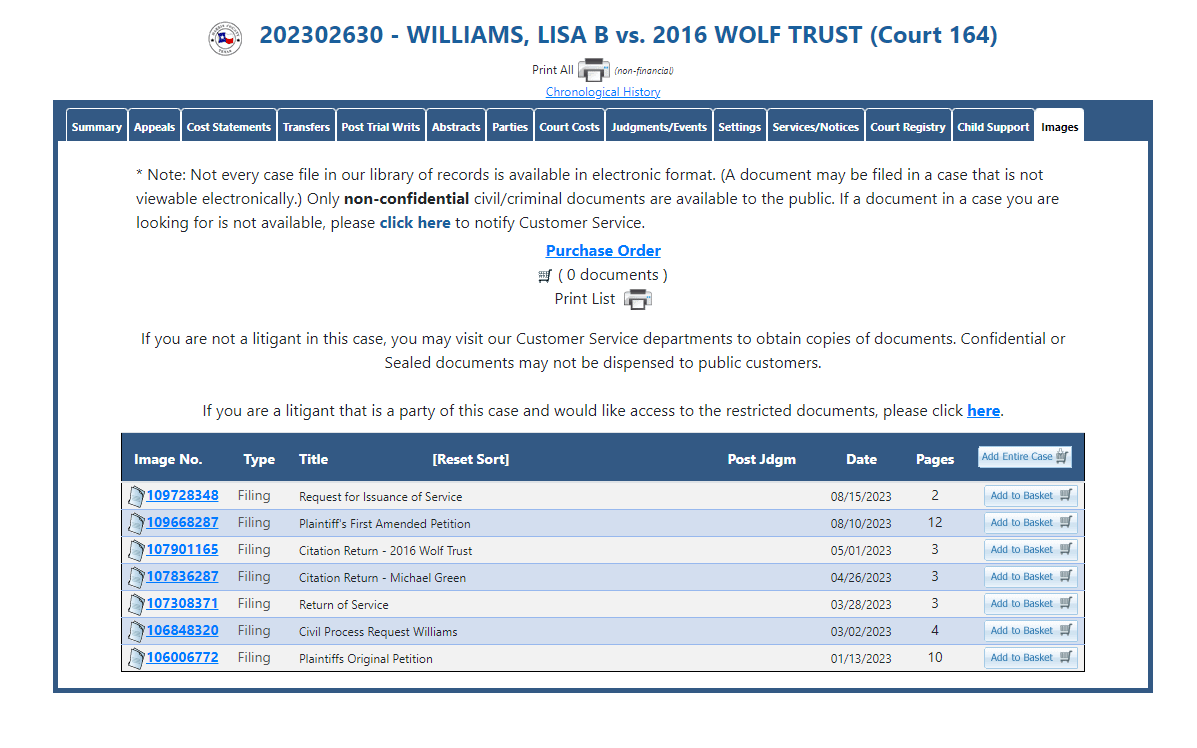Click the document icon for image 106848320

pos(136,631)
